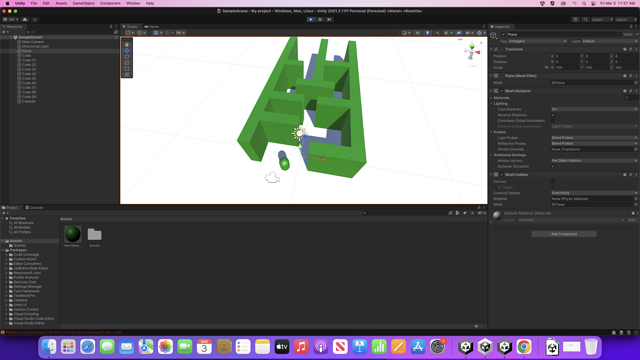Click the Pause button
This screenshot has width=640, height=360.
click(x=320, y=19)
